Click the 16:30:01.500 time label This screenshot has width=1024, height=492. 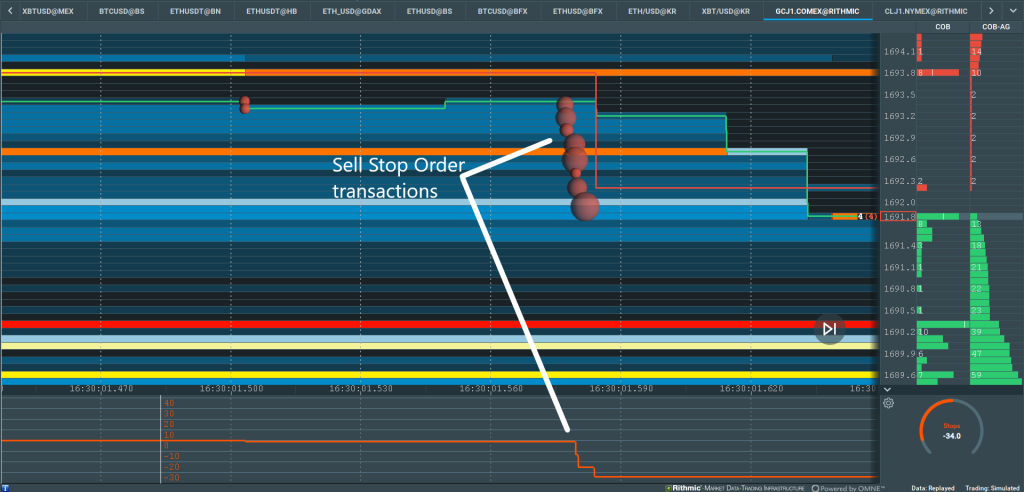tap(231, 389)
